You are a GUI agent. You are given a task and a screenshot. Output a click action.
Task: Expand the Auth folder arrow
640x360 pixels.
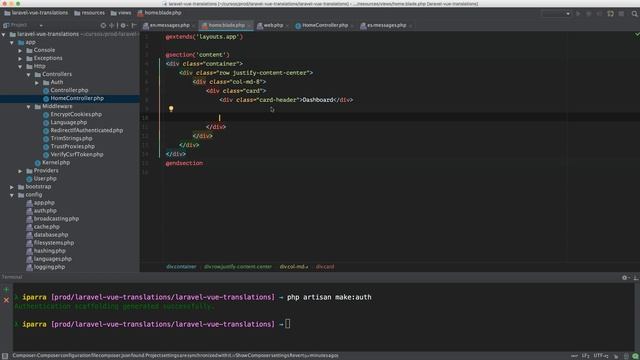[x=37, y=83]
